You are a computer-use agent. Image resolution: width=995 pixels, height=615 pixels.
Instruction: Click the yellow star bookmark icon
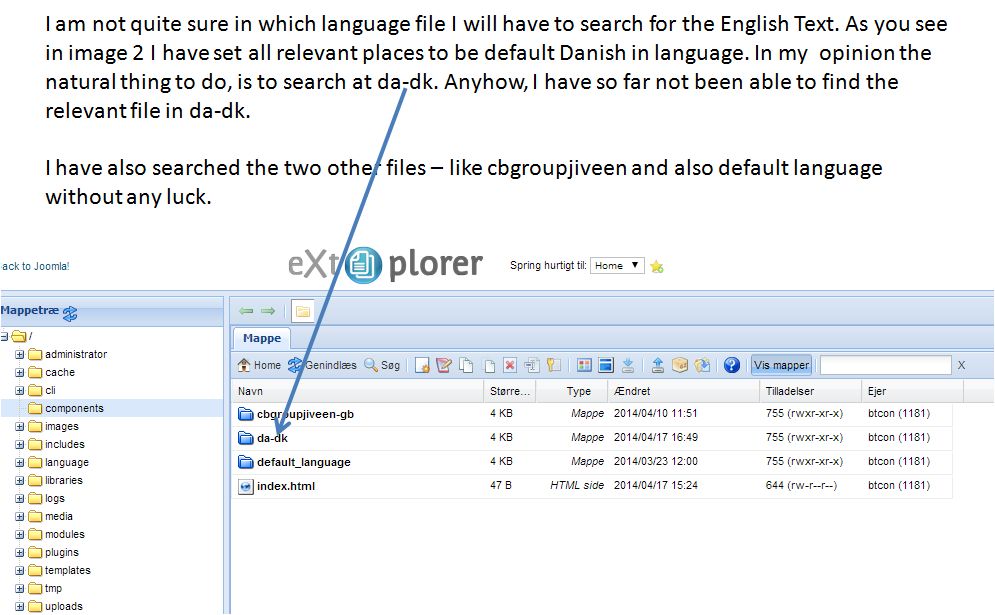657,267
